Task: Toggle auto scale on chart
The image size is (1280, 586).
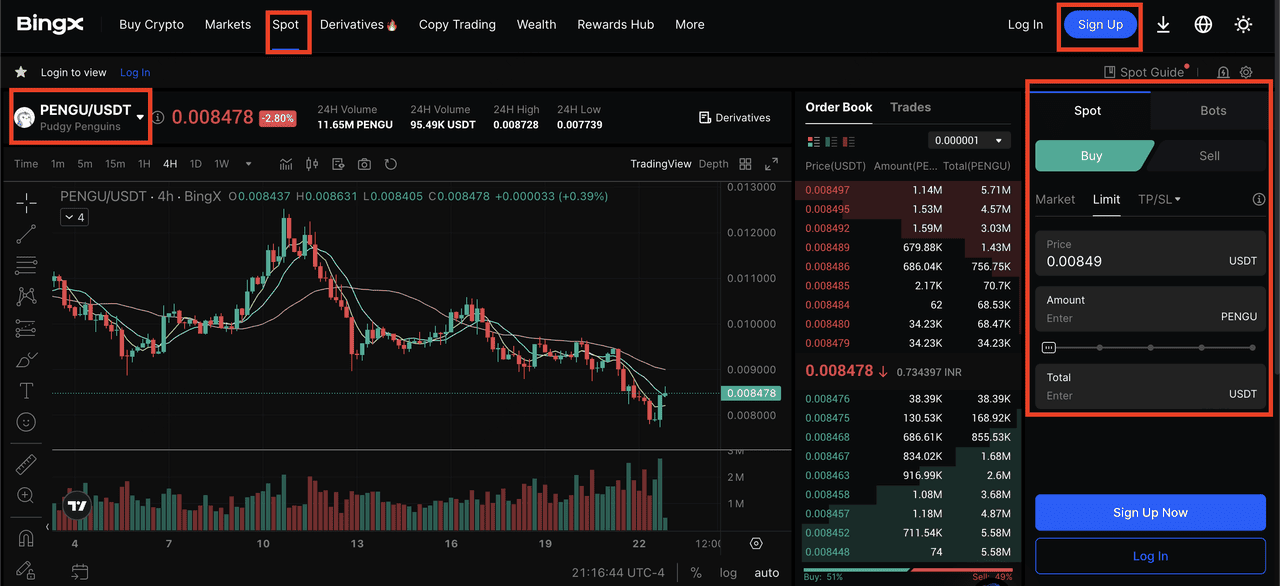Action: click(x=767, y=573)
